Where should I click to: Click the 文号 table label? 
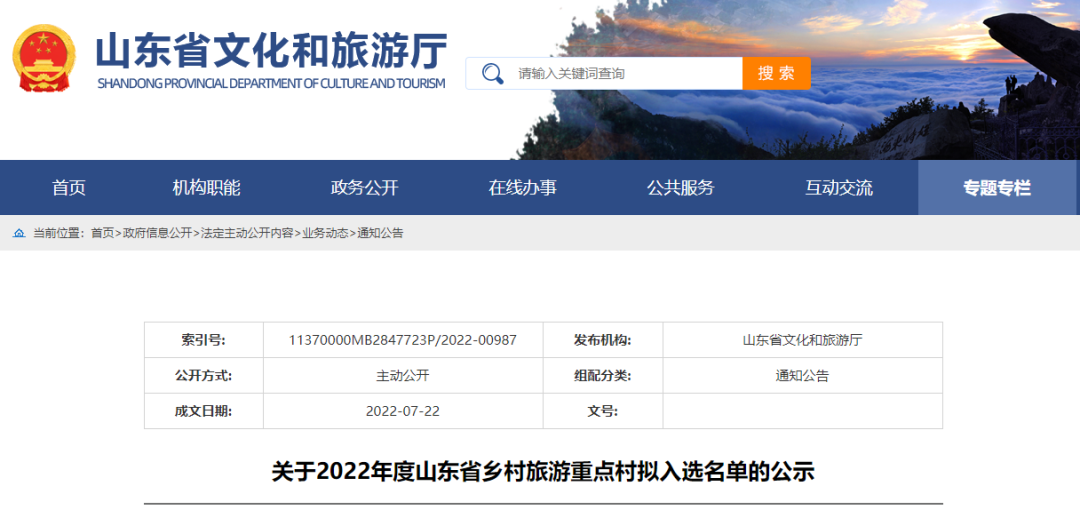coord(603,411)
